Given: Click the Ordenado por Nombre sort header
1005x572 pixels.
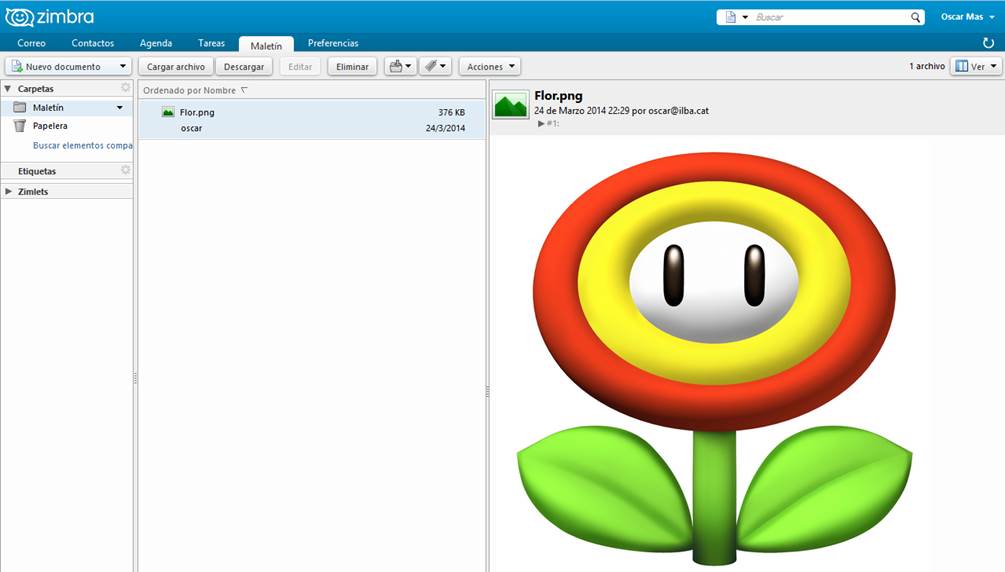Looking at the screenshot, I should point(195,90).
